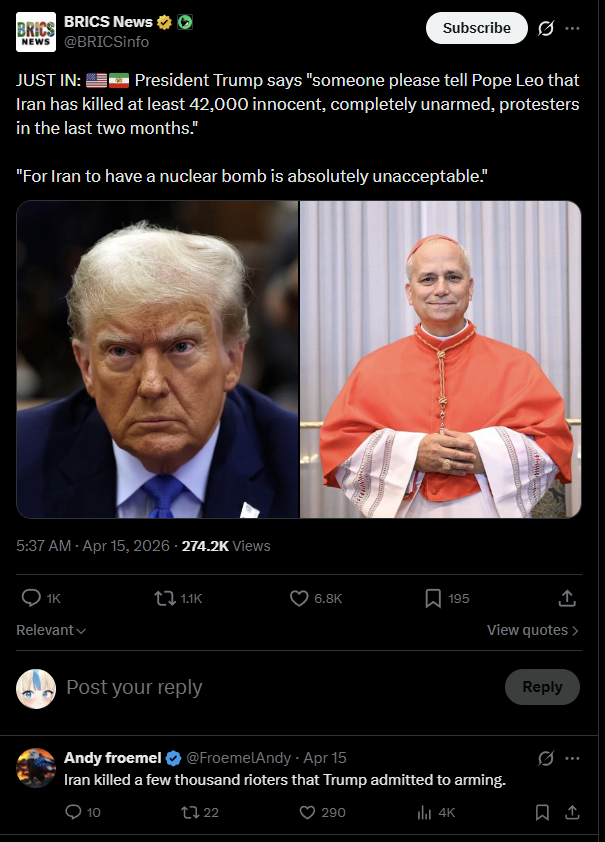Image resolution: width=605 pixels, height=842 pixels.
Task: Open the BRICS News profile avatar
Action: [36, 32]
